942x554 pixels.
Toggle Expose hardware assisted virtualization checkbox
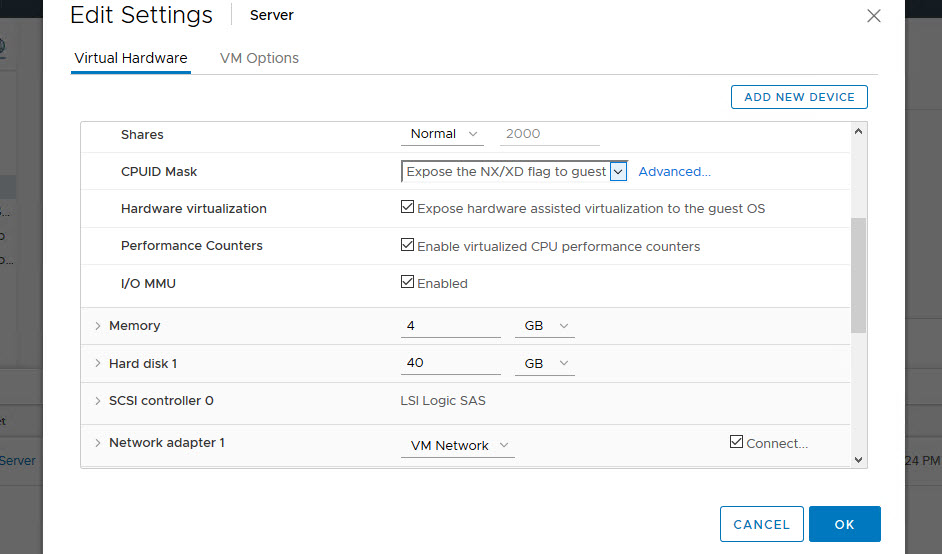click(x=407, y=208)
